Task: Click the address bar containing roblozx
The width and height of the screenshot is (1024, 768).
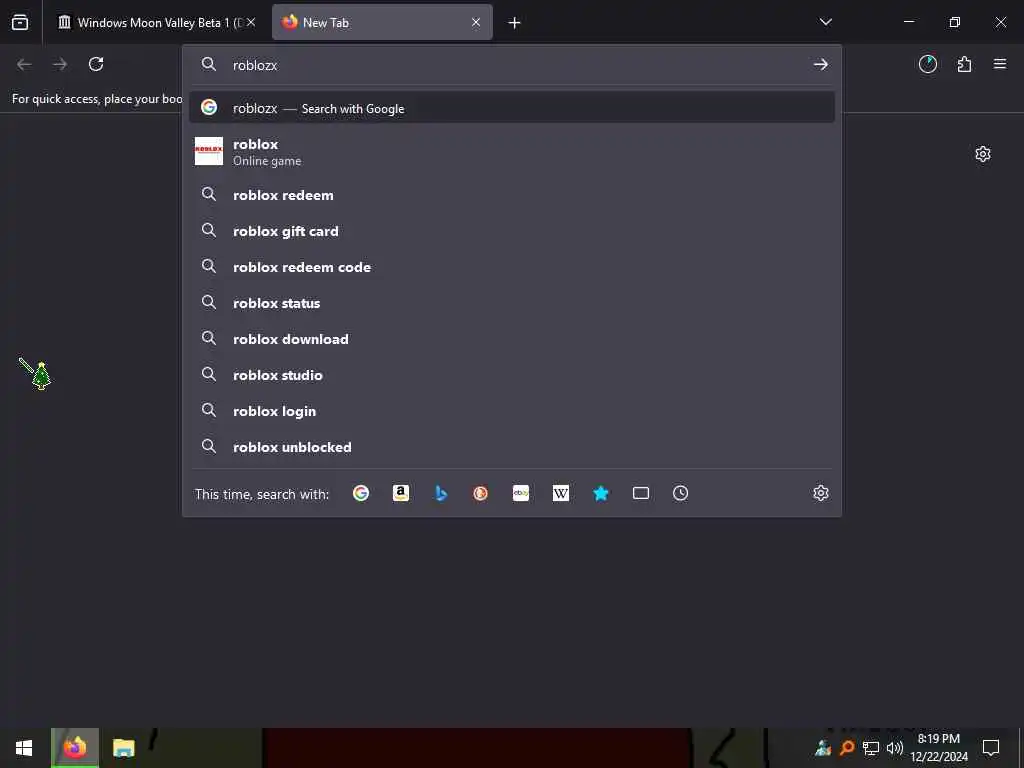Action: pos(512,65)
